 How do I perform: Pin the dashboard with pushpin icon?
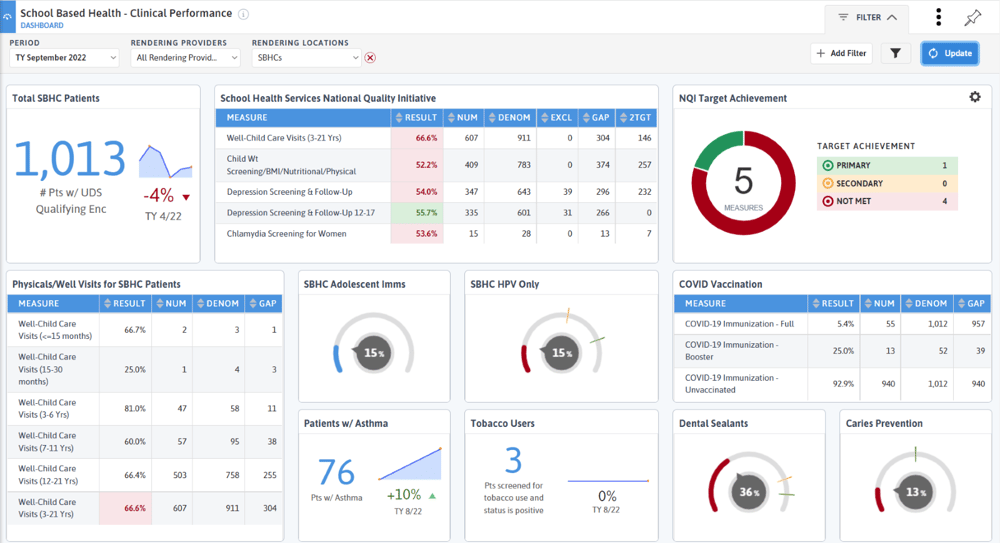point(973,18)
